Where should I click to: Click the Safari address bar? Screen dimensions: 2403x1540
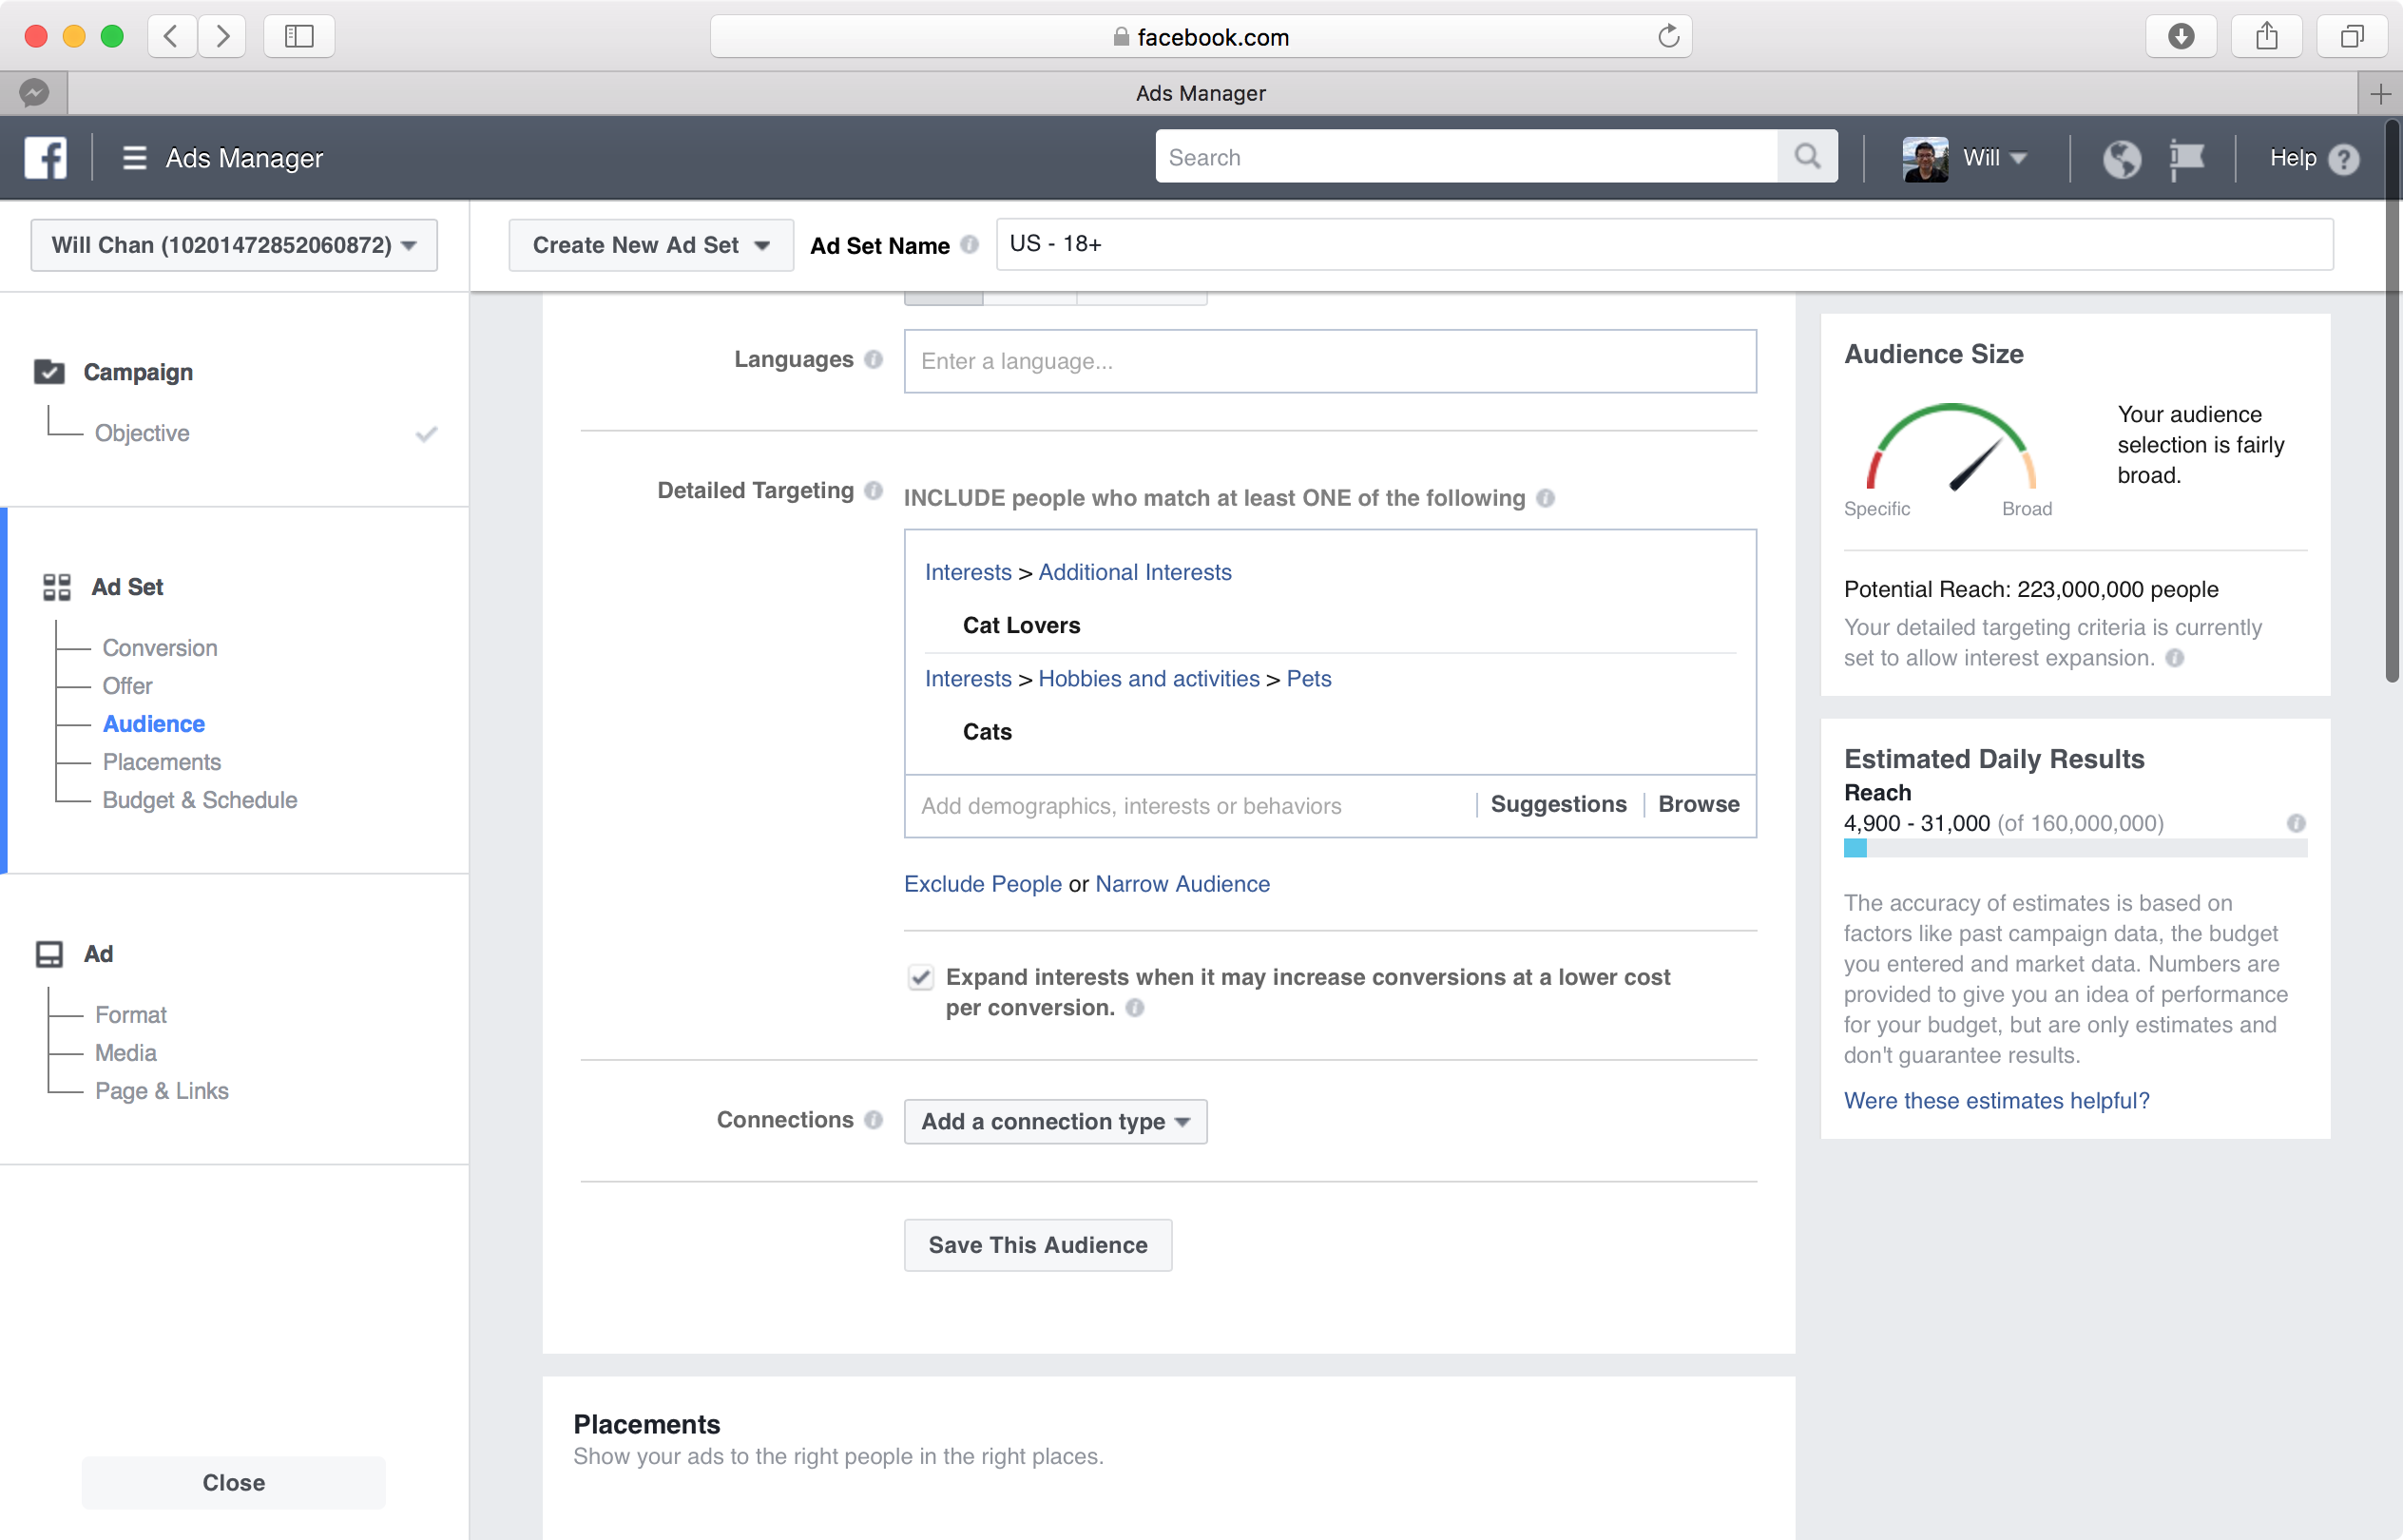pyautogui.click(x=1201, y=37)
